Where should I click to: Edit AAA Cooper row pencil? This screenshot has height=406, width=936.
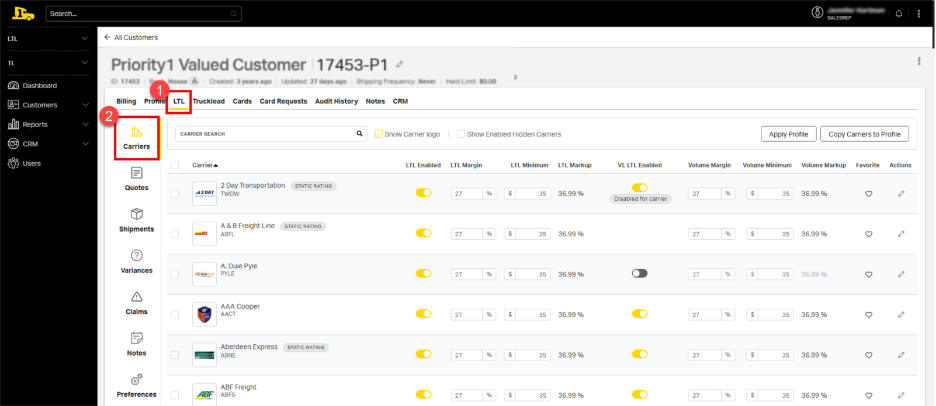pyautogui.click(x=901, y=315)
